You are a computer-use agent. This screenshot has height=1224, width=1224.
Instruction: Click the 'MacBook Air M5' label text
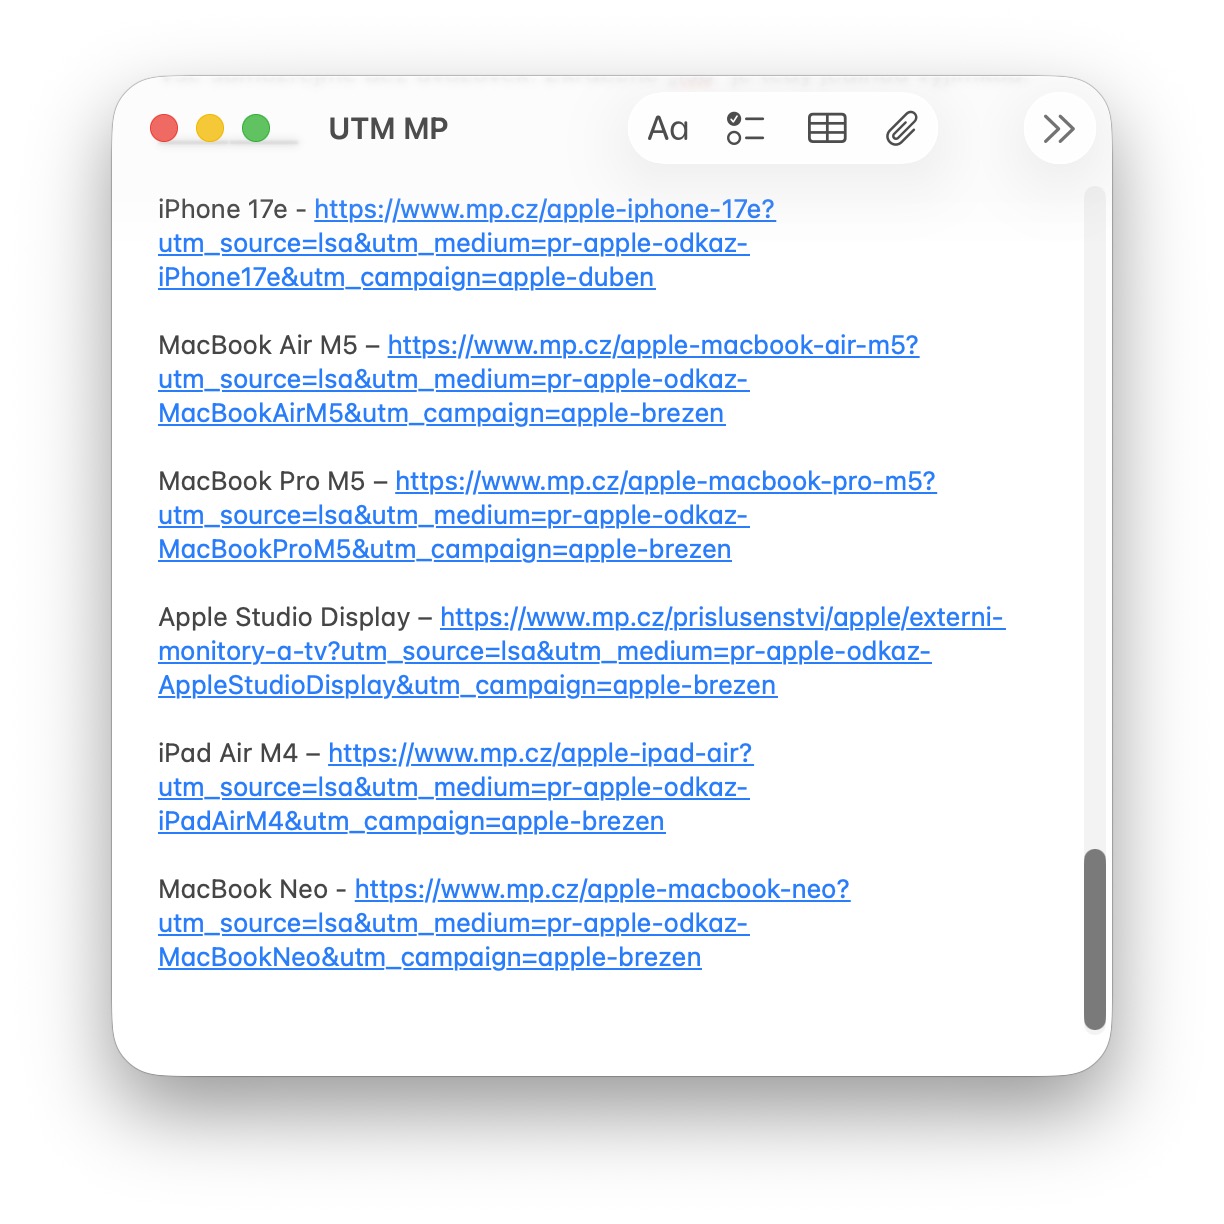click(x=258, y=345)
